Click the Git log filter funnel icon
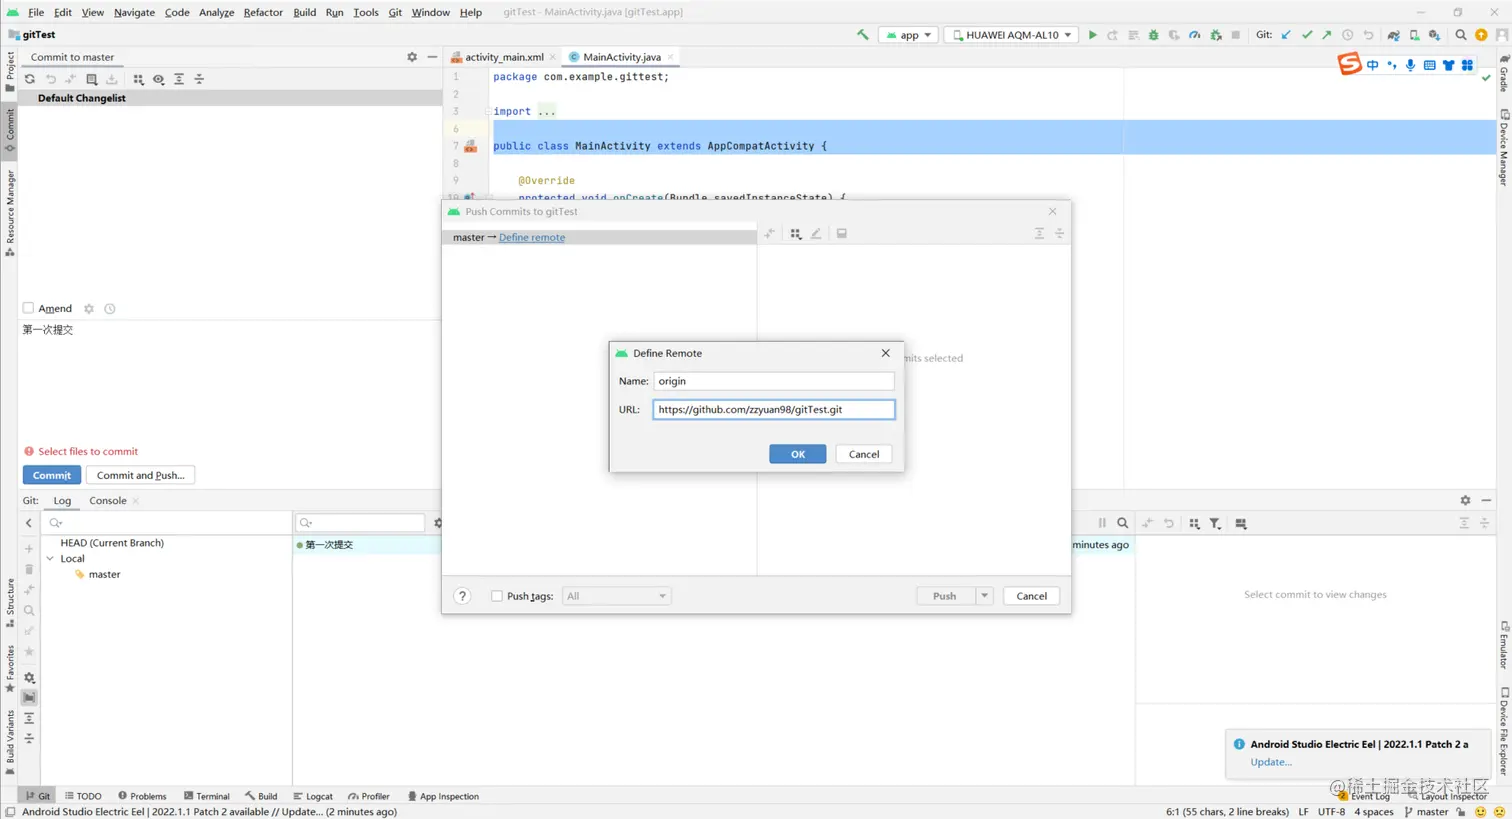1512x819 pixels. [x=1215, y=523]
